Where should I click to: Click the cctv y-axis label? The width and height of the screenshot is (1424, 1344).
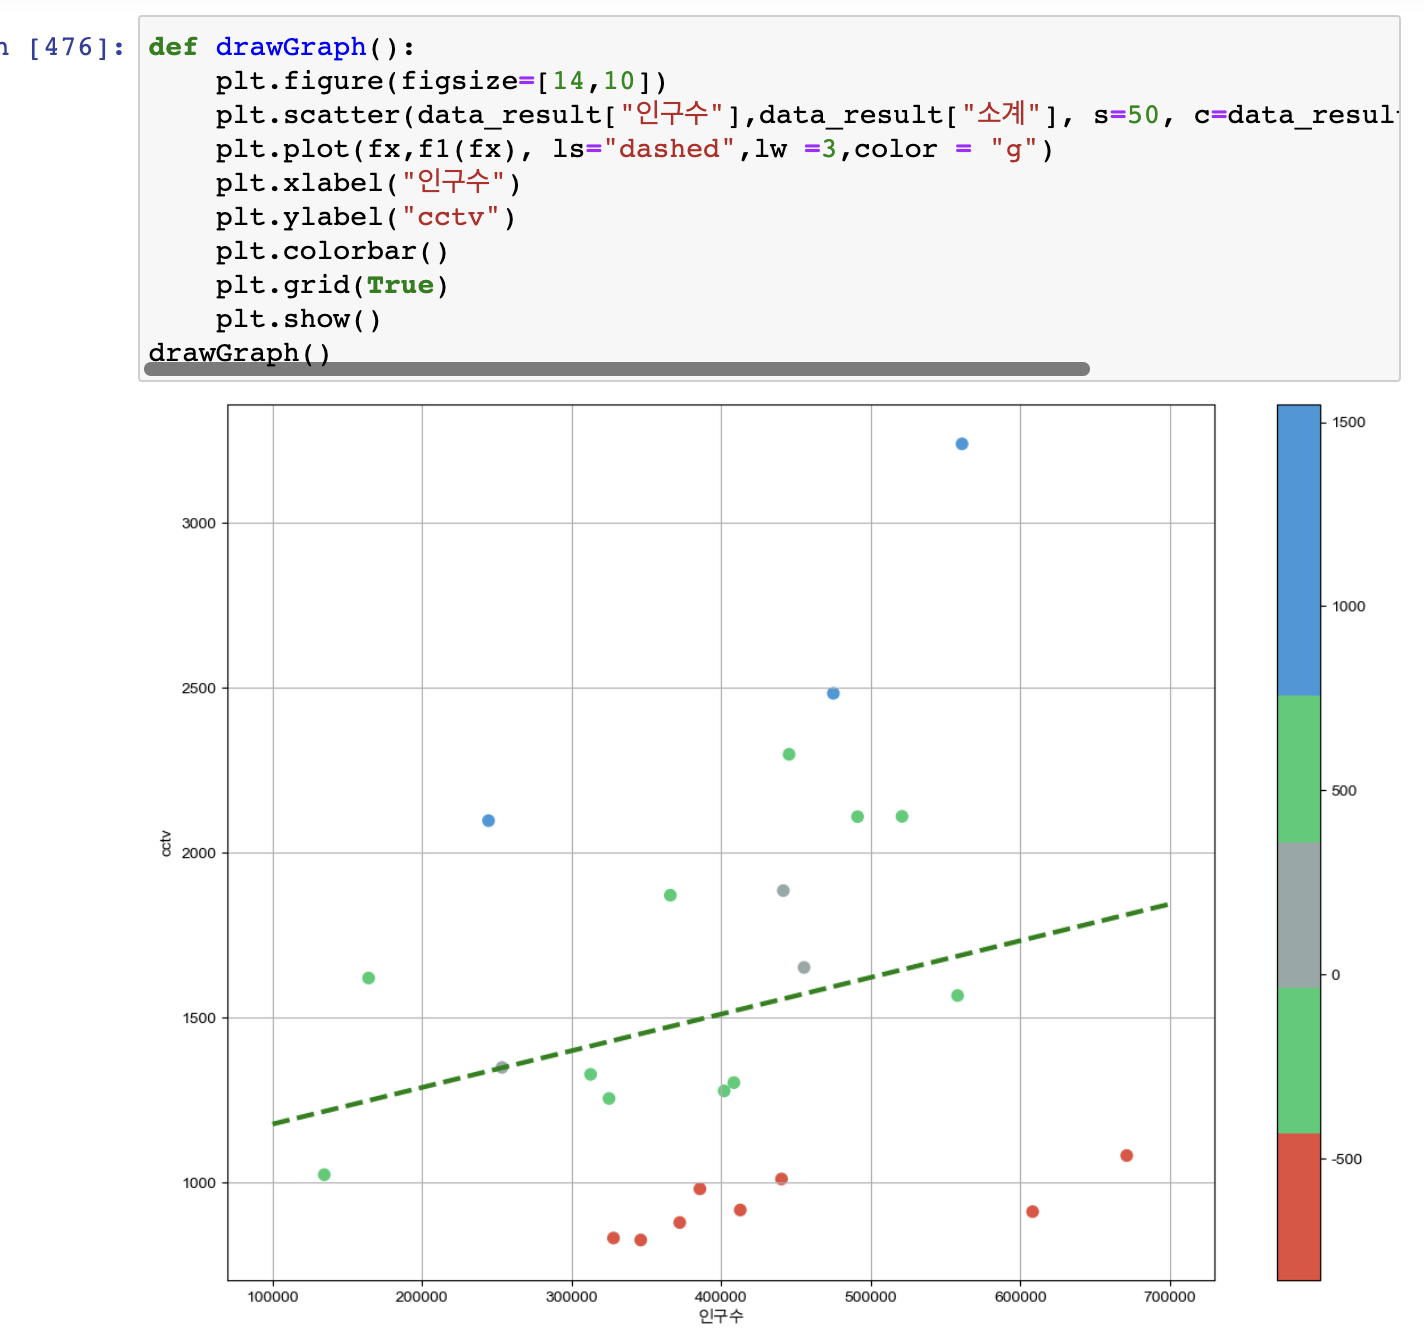167,843
